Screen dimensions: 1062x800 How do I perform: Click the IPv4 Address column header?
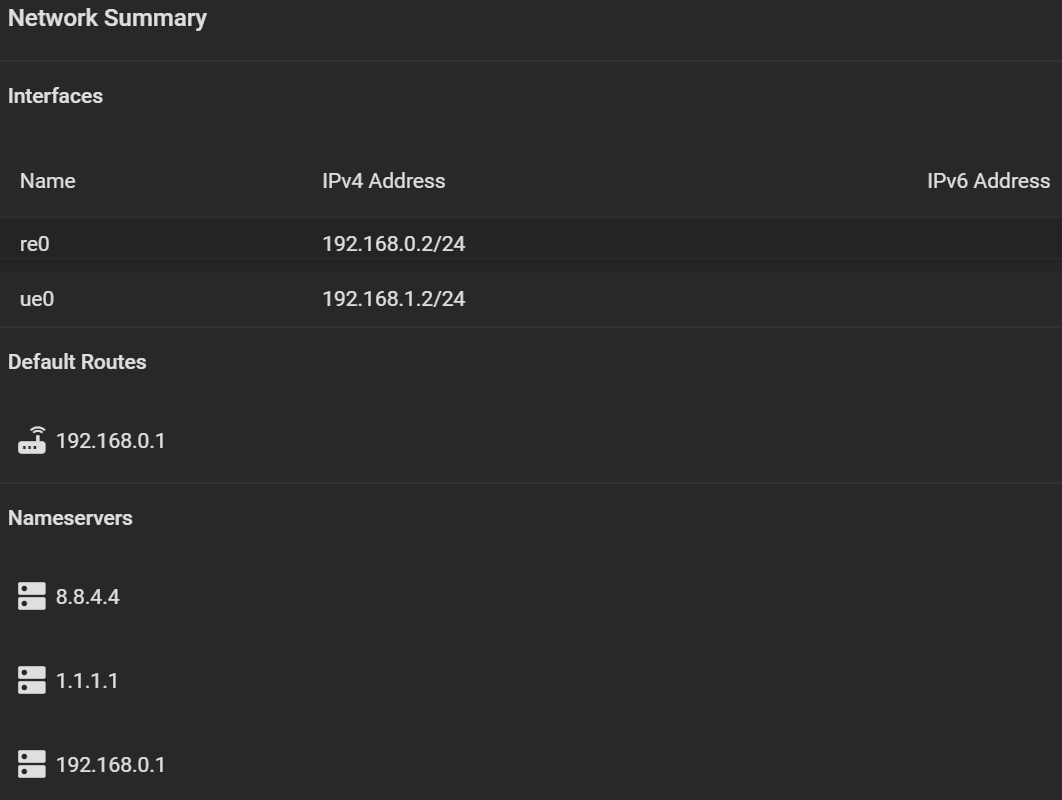[x=383, y=181]
